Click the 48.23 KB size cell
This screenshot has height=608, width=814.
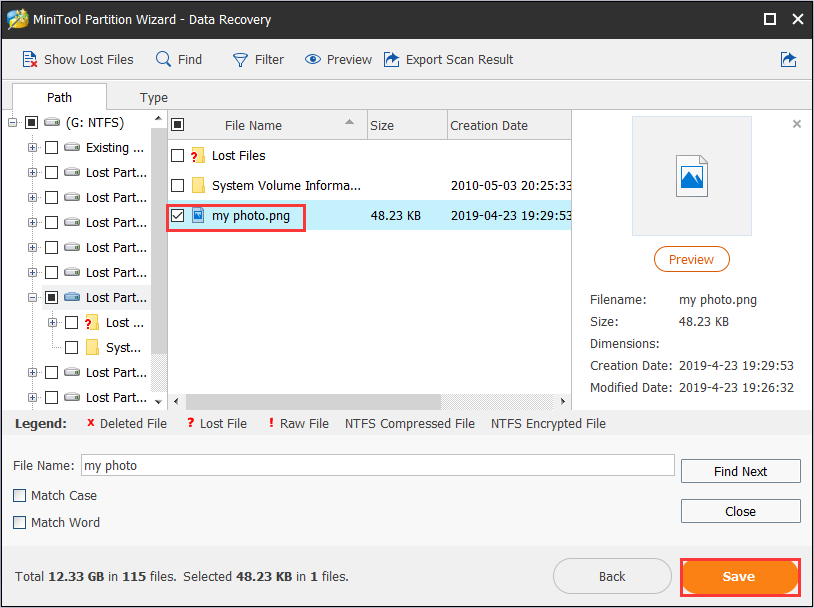pyautogui.click(x=396, y=215)
